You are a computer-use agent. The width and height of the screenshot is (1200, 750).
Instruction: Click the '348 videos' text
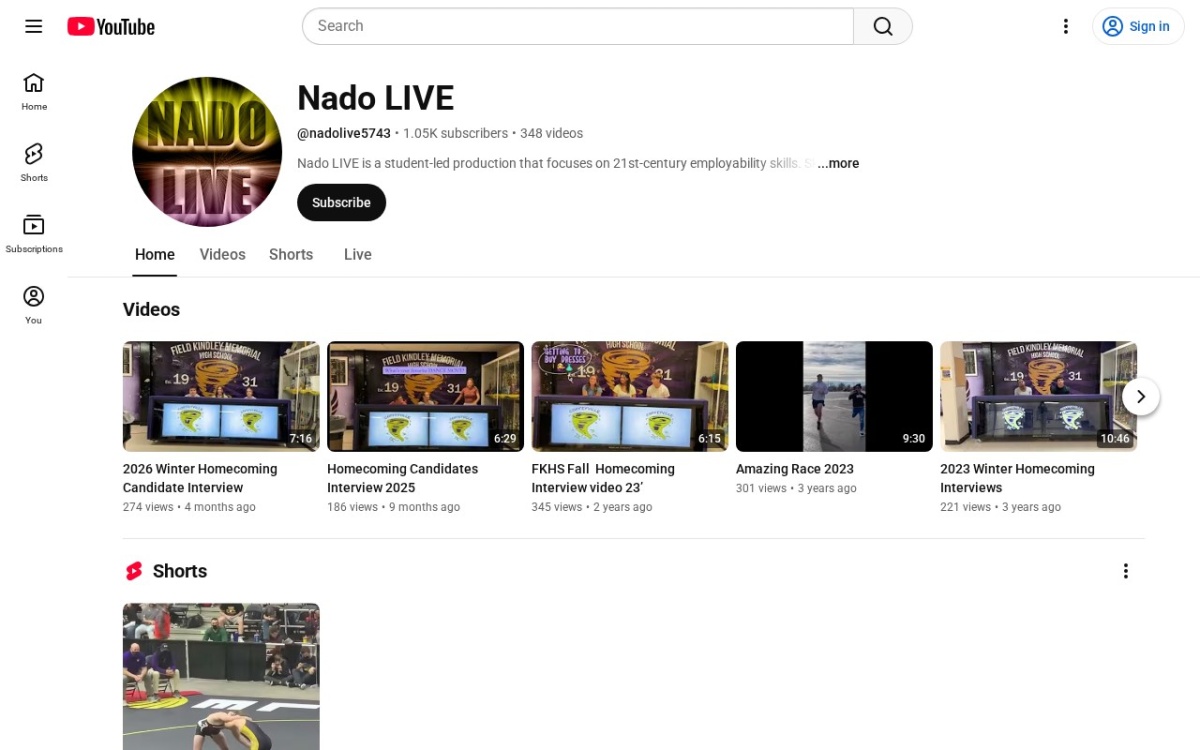[551, 133]
